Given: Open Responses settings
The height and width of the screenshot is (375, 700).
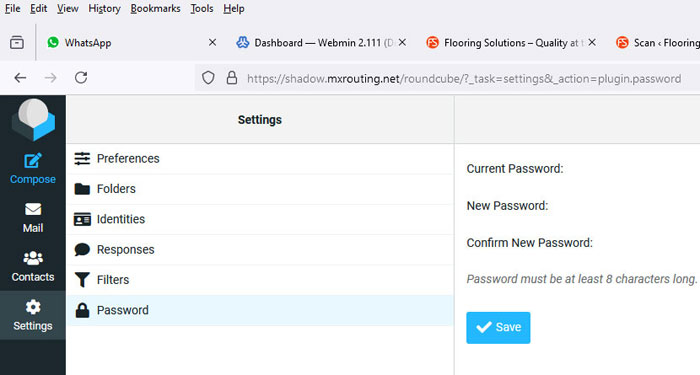Looking at the screenshot, I should tap(259, 250).
